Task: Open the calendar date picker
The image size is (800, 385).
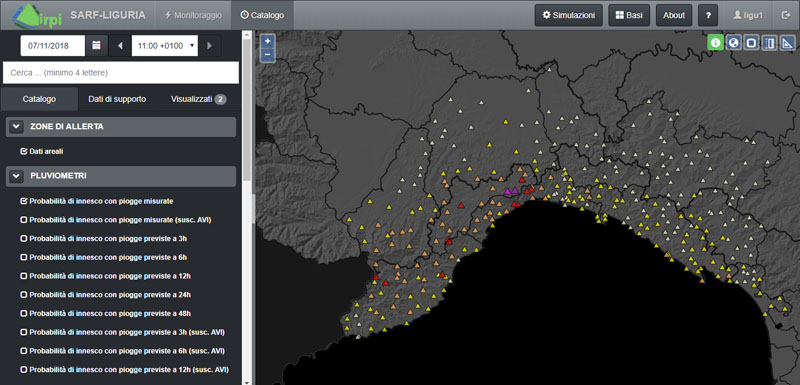Action: [x=96, y=45]
